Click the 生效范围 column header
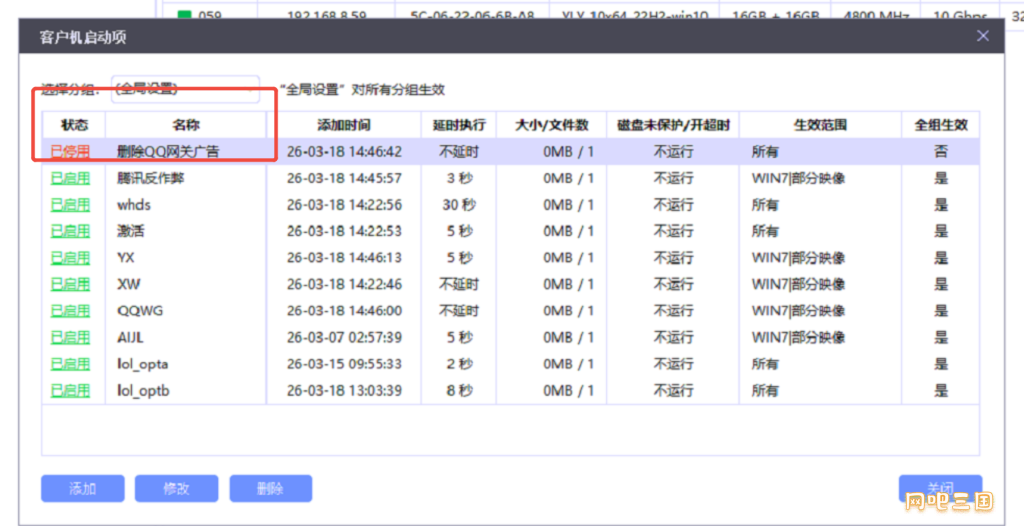This screenshot has width=1024, height=526. (820, 125)
